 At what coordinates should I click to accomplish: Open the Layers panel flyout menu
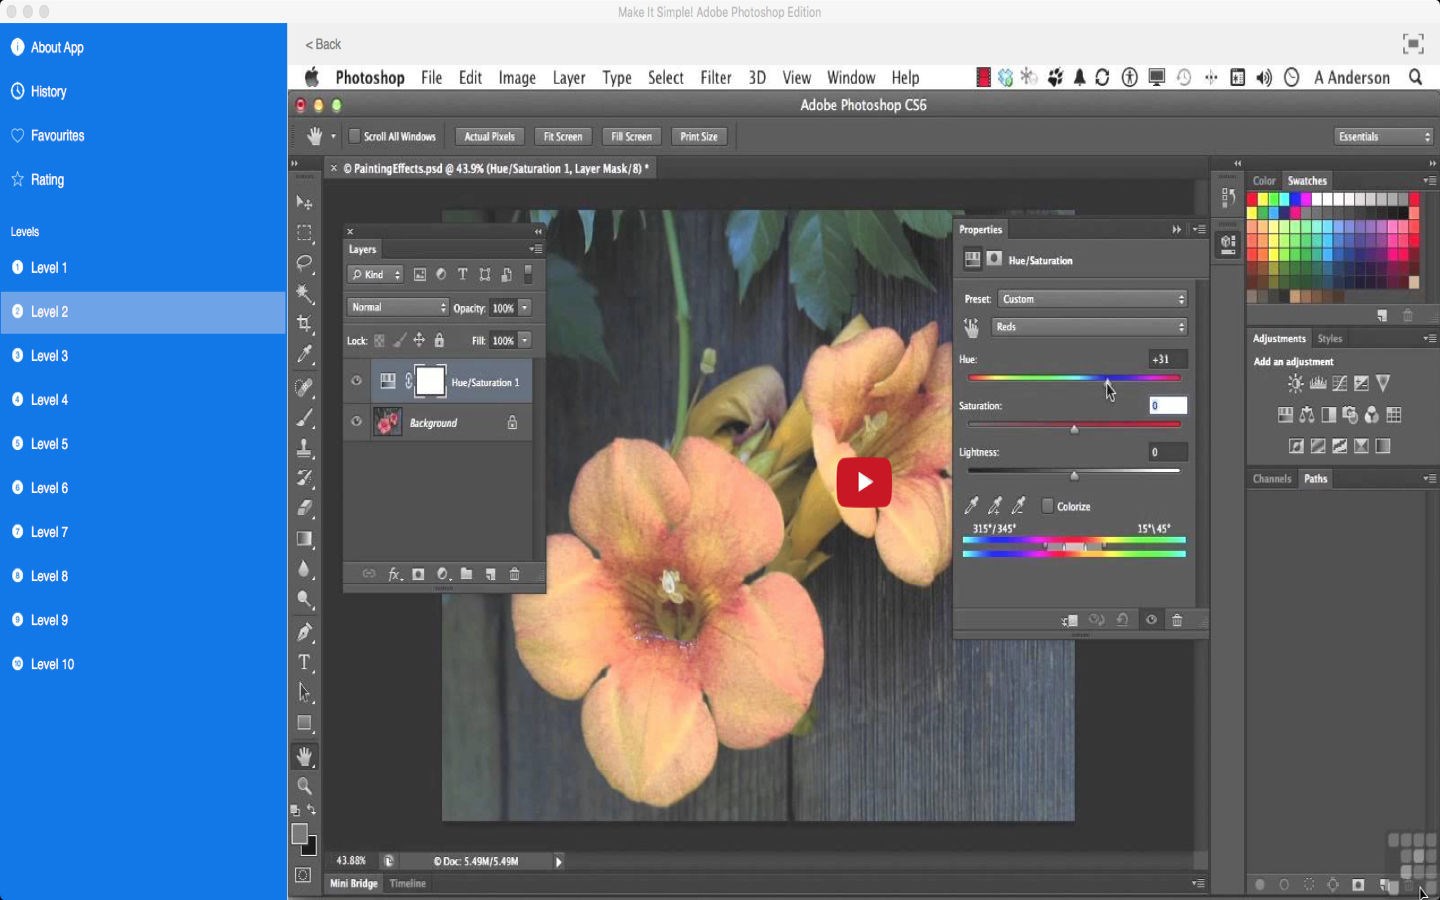click(536, 249)
